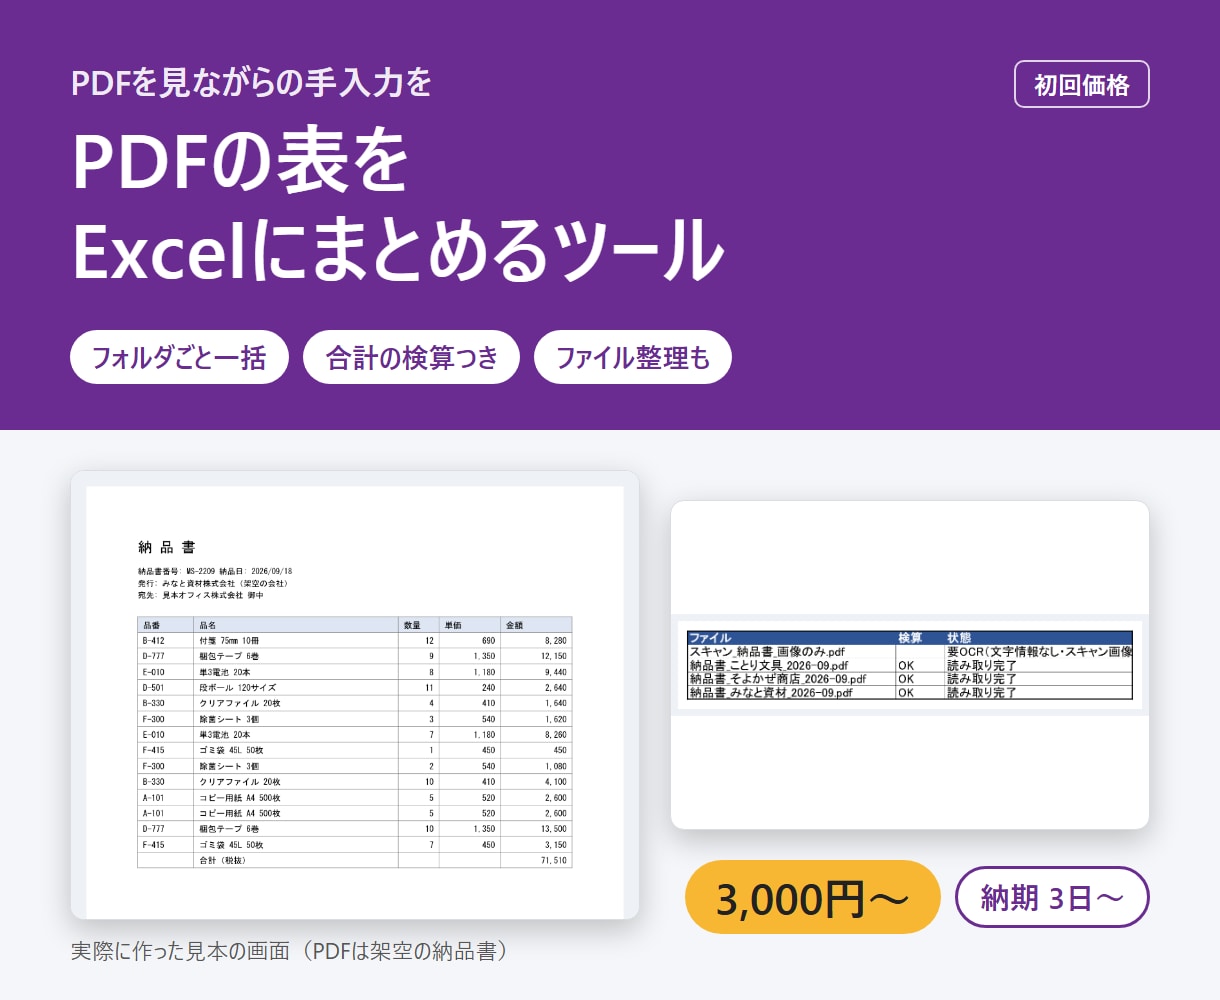This screenshot has width=1220, height=1000.
Task: Click 読み取り完了 in the みなと資材 row
Action: pyautogui.click(x=982, y=692)
